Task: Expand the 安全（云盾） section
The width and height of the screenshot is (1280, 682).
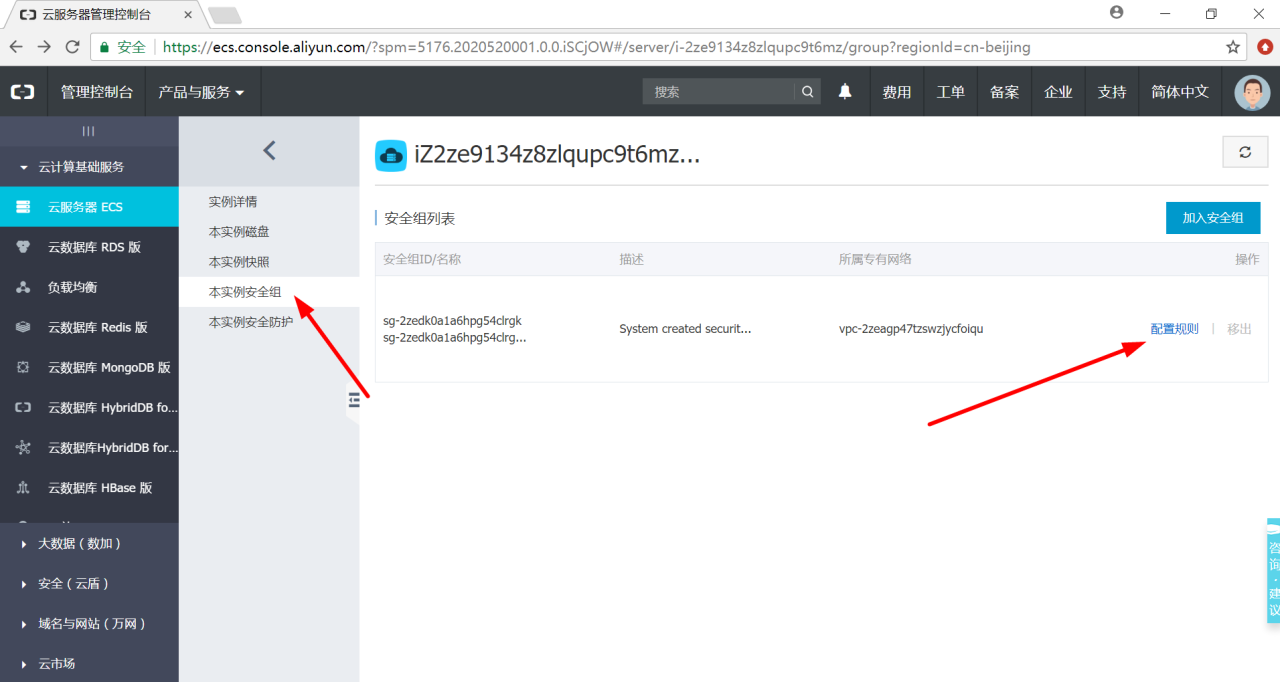Action: point(89,584)
